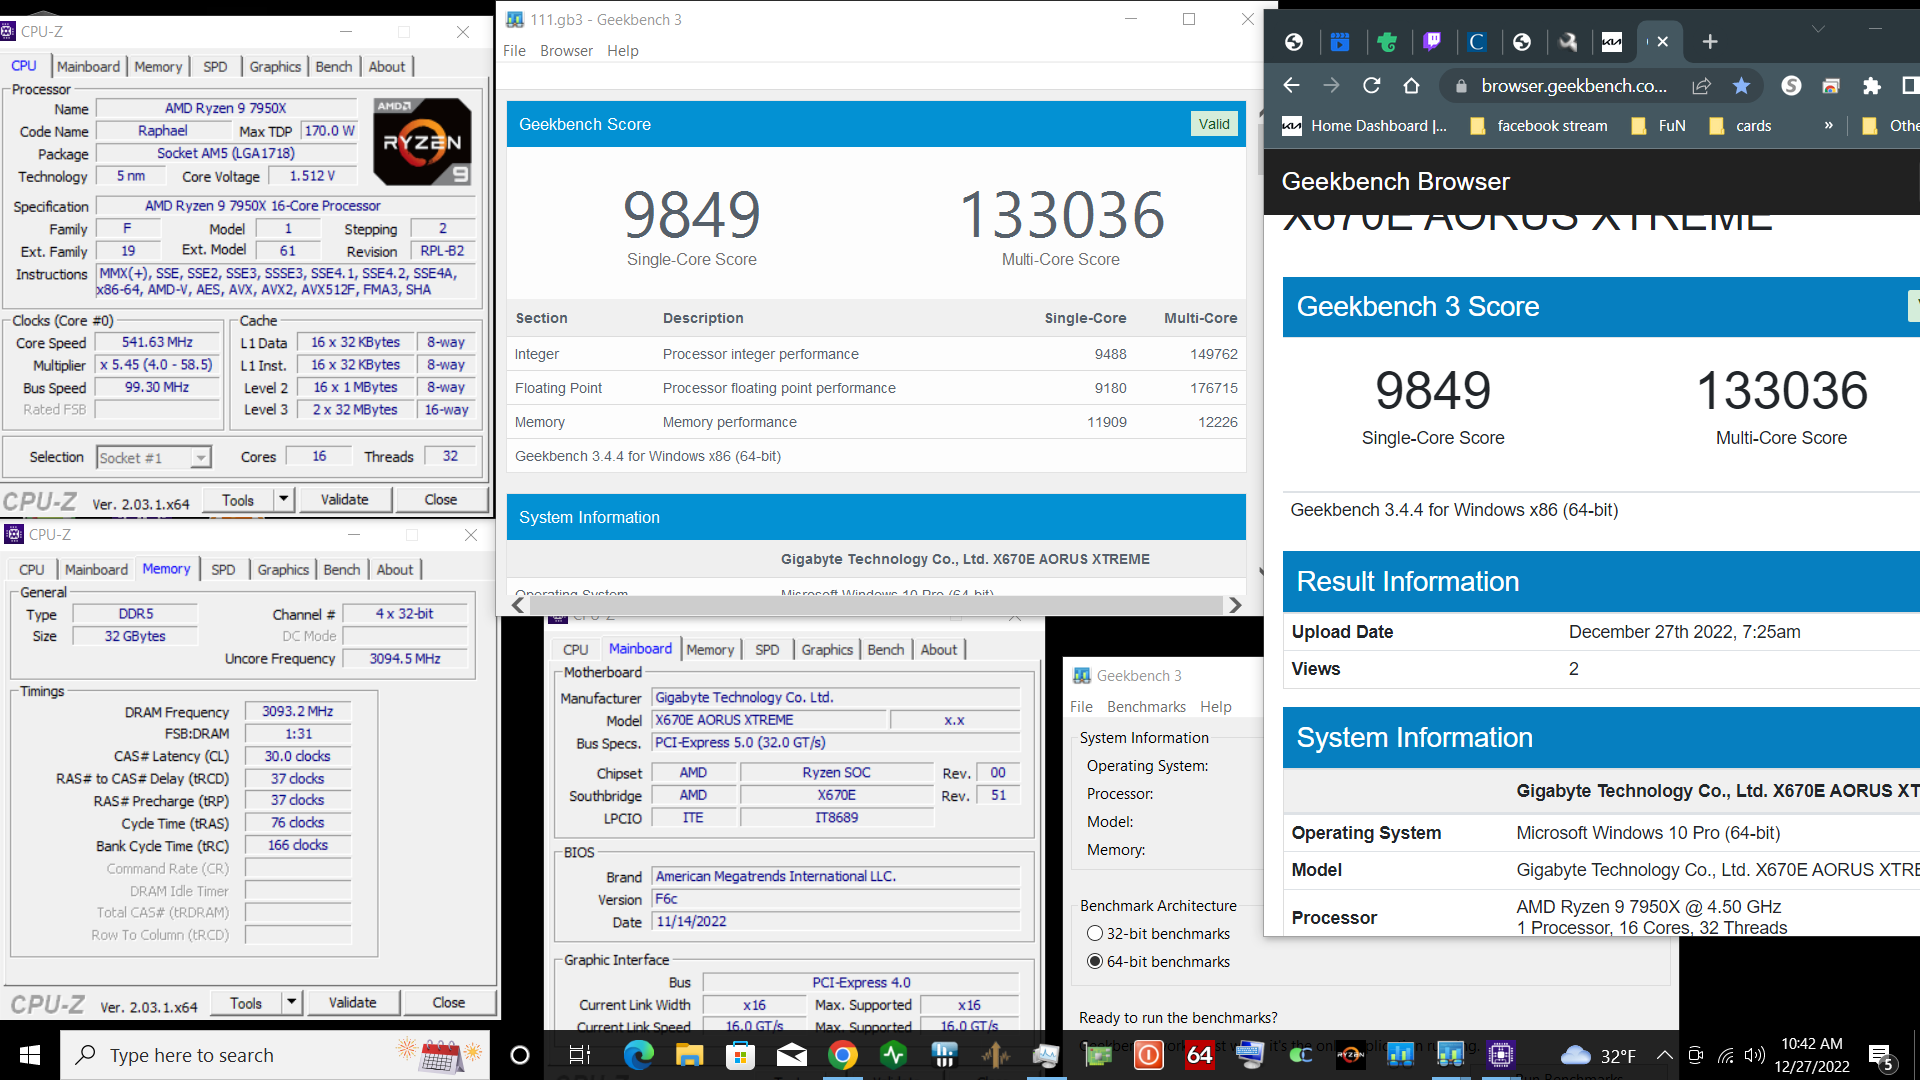Open the blue film-clip browser tab
Screen dimensions: 1920x1080
[1340, 41]
